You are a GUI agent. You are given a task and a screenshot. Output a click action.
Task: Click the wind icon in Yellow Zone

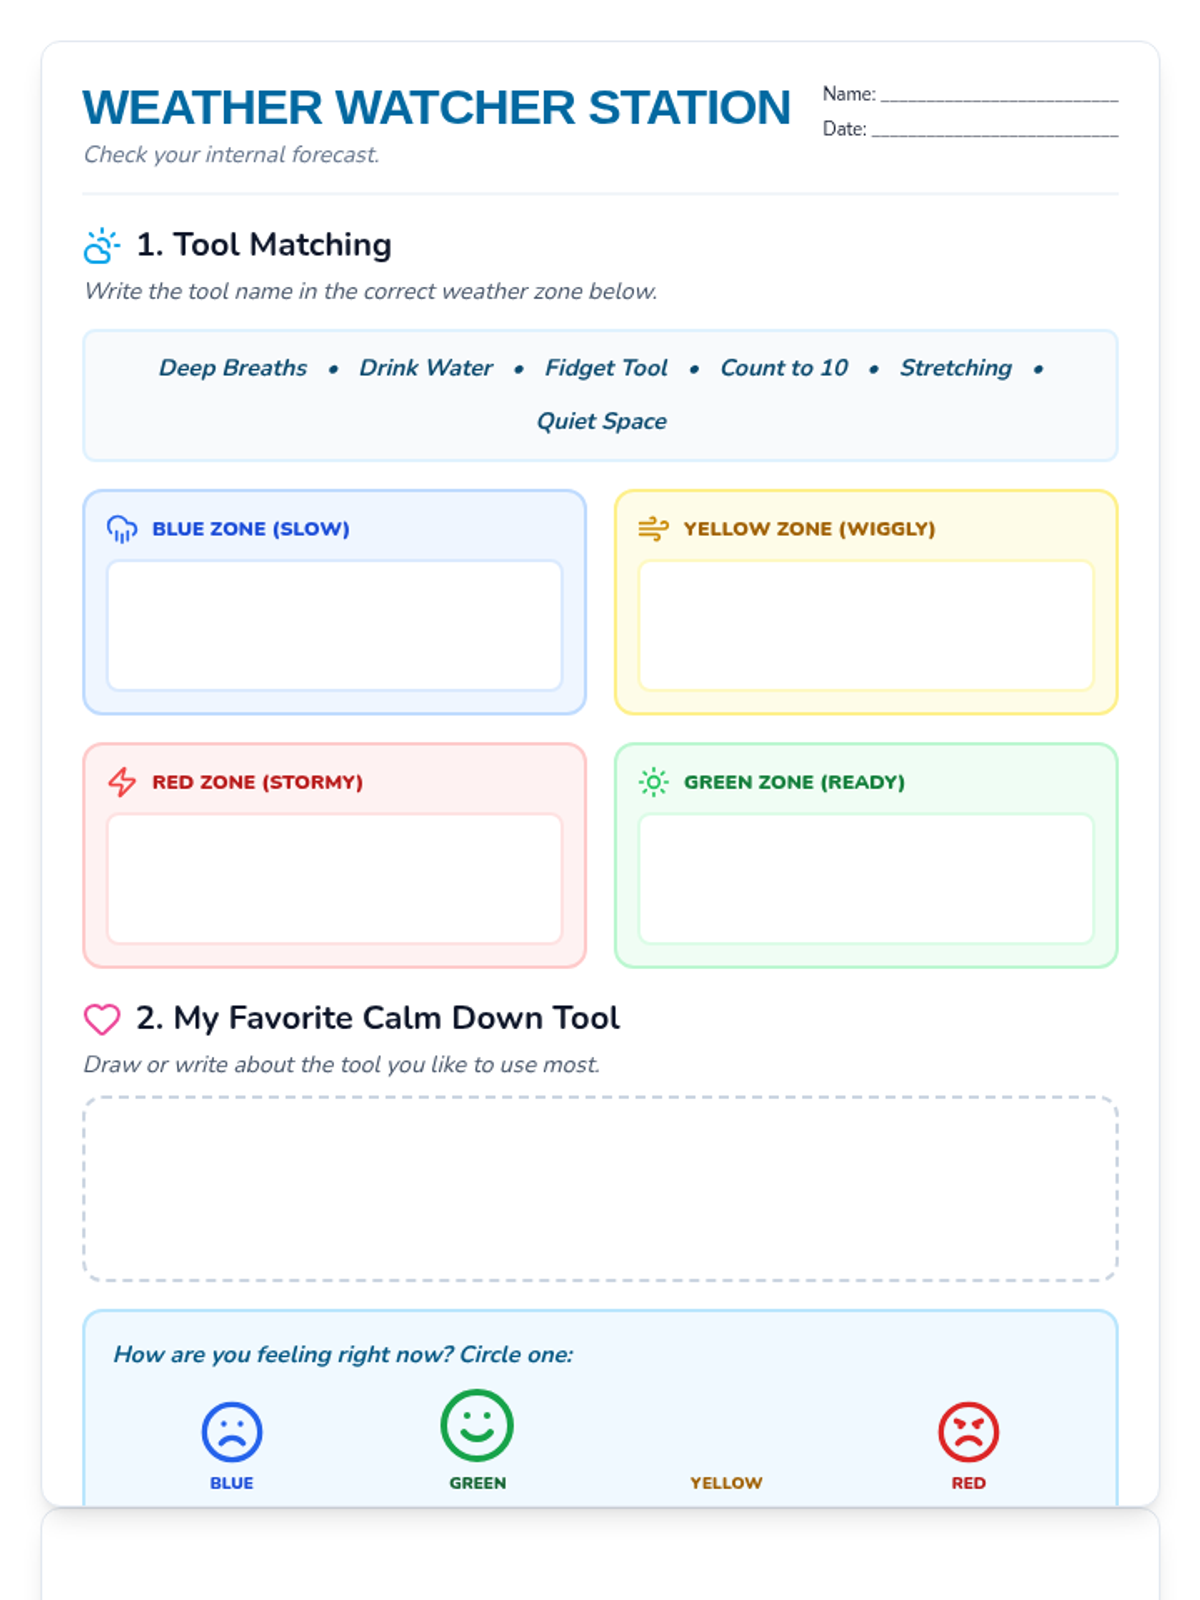click(653, 529)
